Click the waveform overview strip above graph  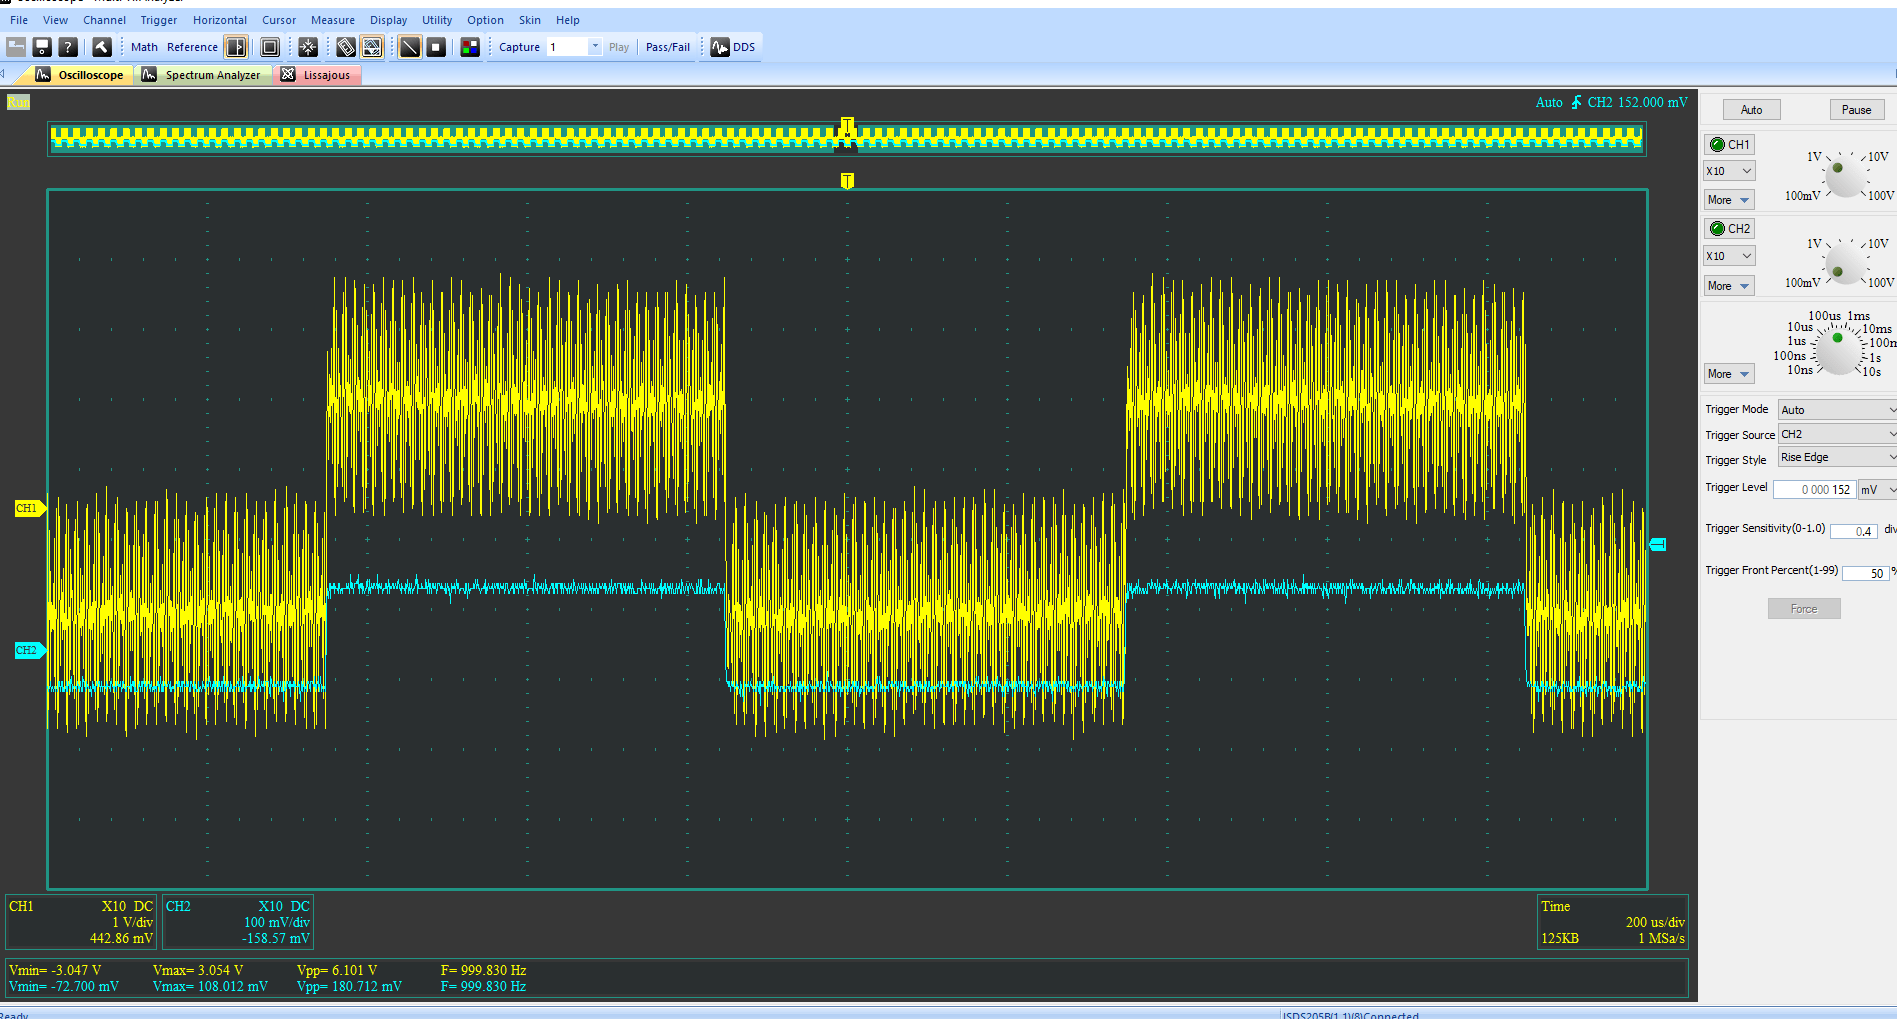pos(847,139)
